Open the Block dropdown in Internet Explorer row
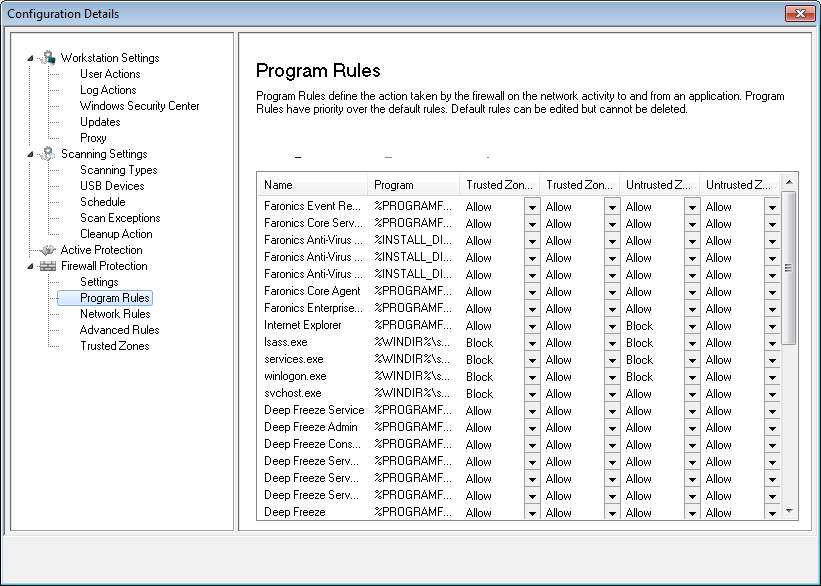This screenshot has width=821, height=586. 692,326
